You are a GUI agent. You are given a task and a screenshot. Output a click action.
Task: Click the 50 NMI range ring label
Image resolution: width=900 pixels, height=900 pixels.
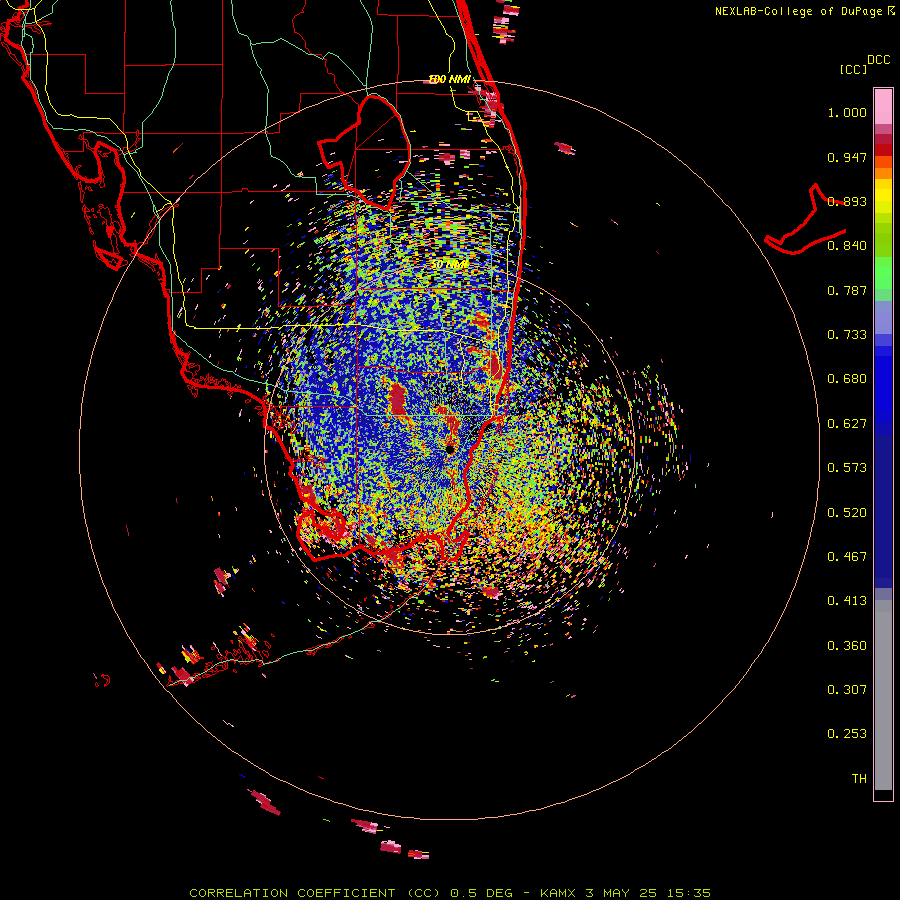tap(451, 264)
